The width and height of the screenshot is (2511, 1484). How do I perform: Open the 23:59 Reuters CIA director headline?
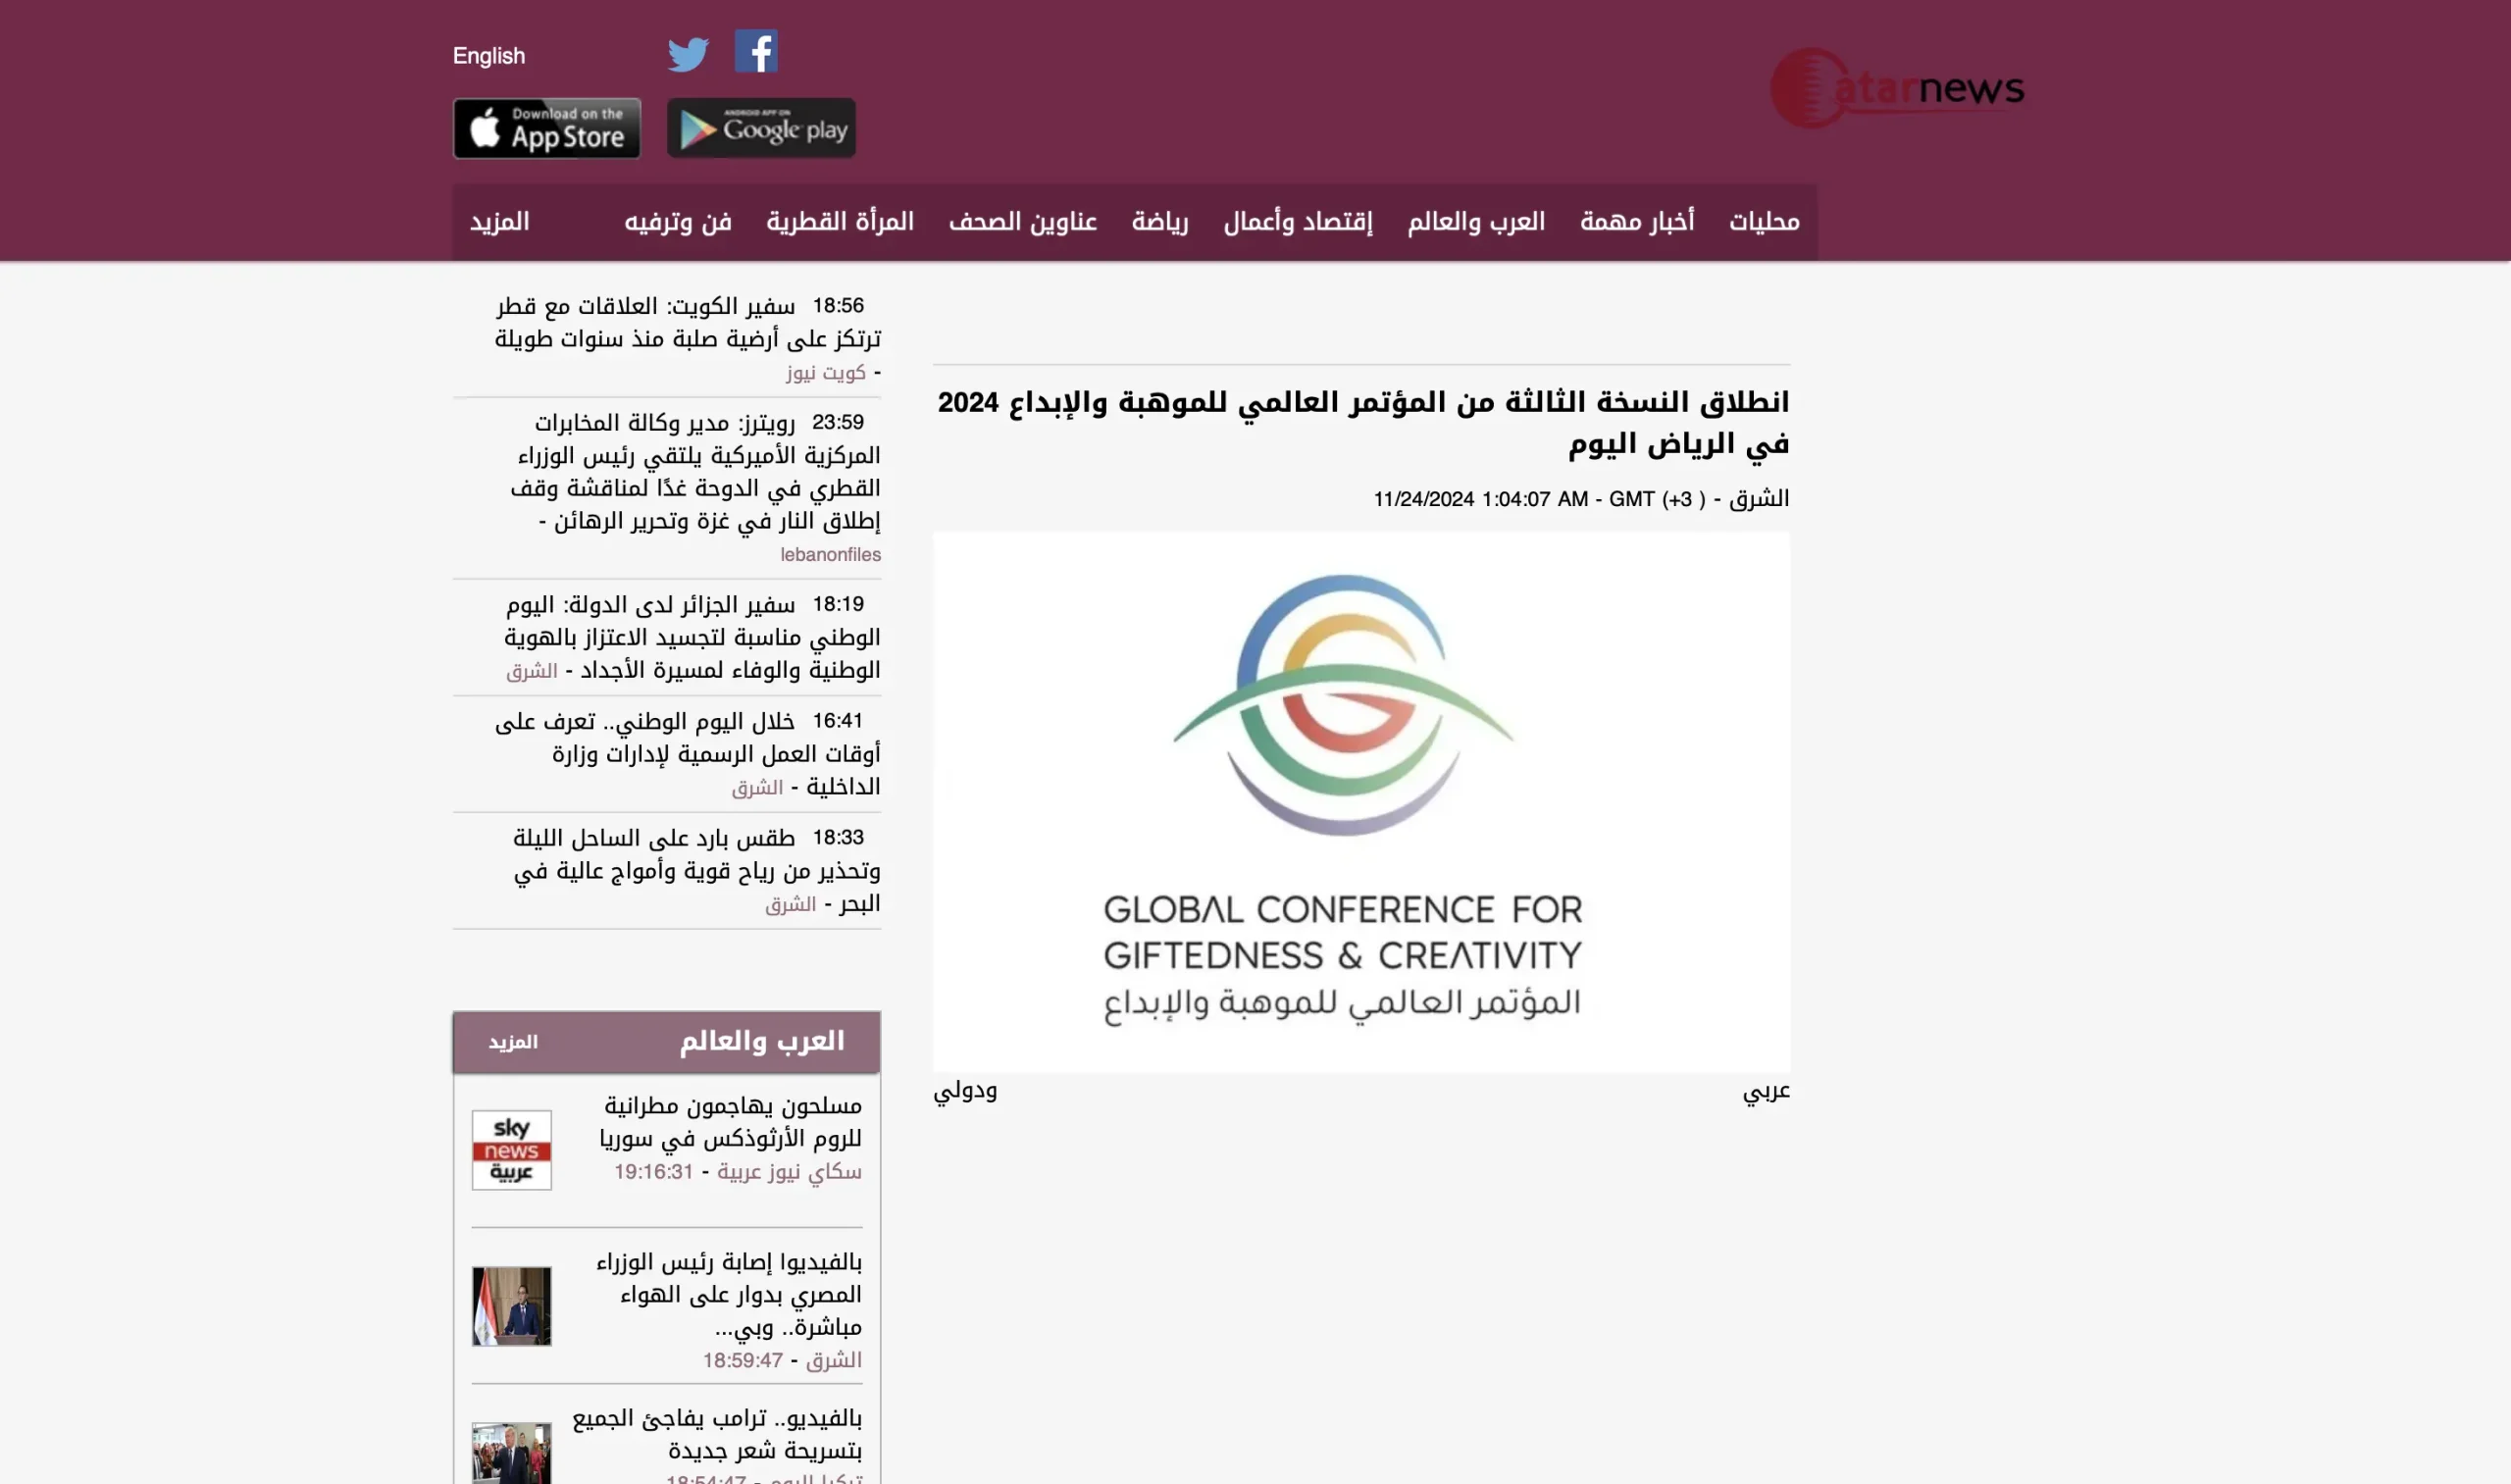(x=697, y=472)
